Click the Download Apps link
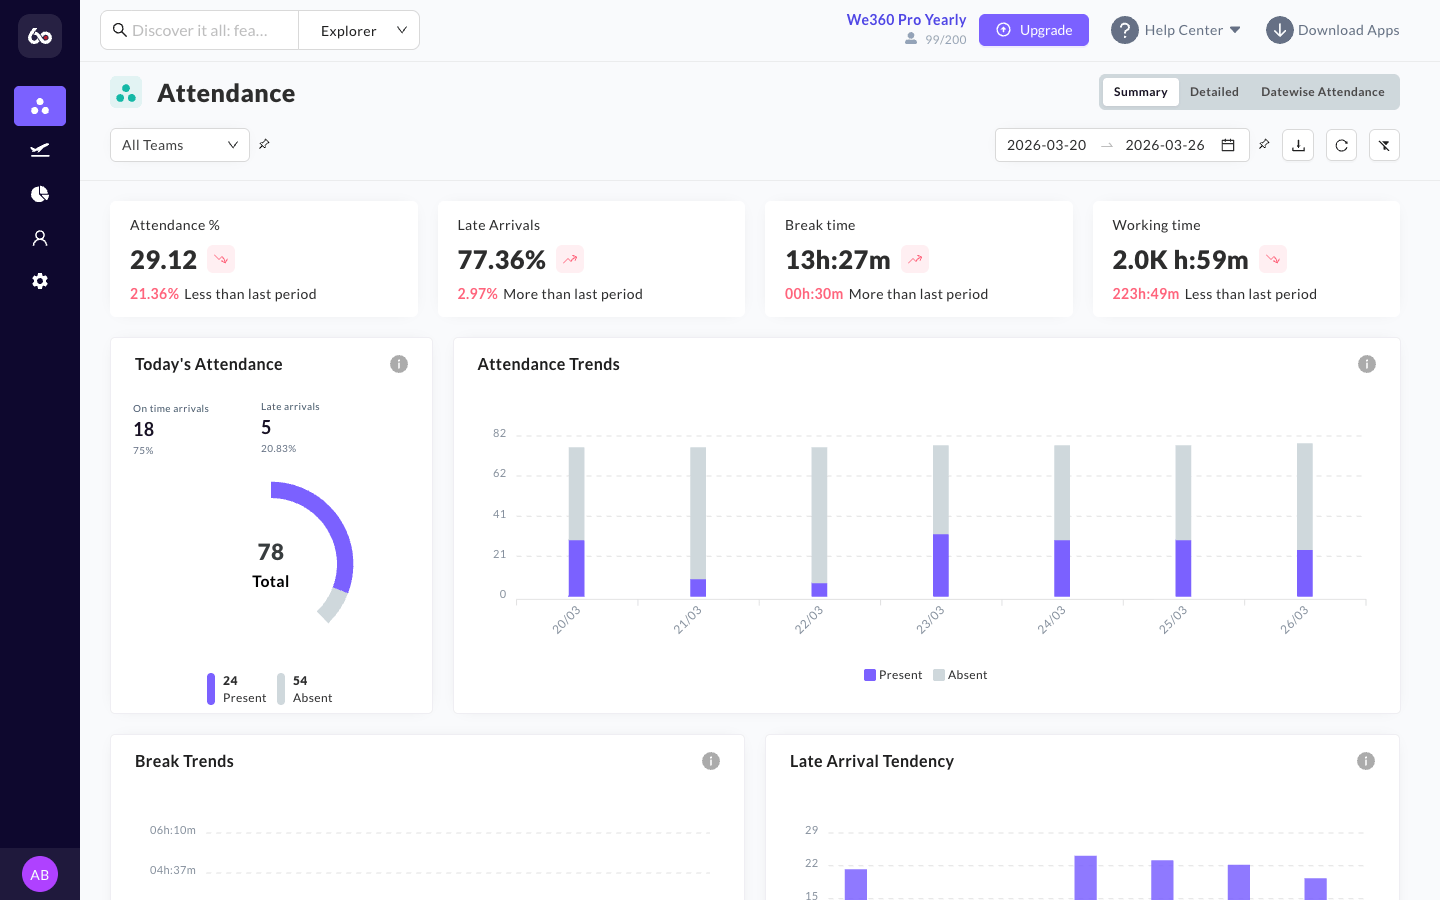Viewport: 1440px width, 900px height. pos(1348,30)
